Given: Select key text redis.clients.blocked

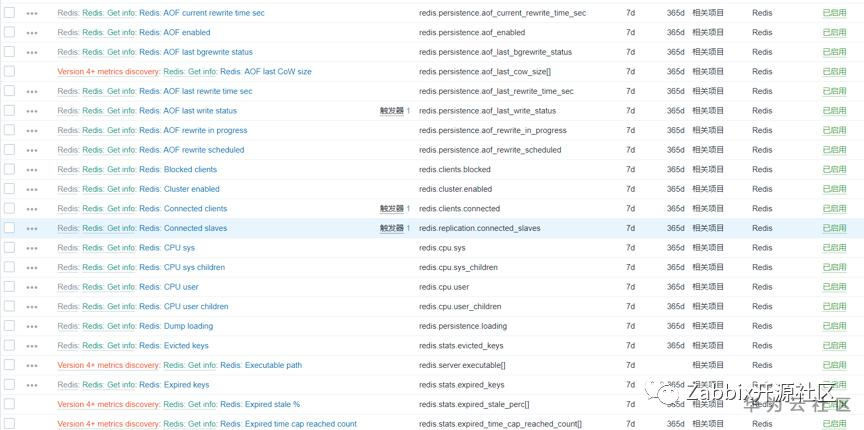Looking at the screenshot, I should point(455,169).
